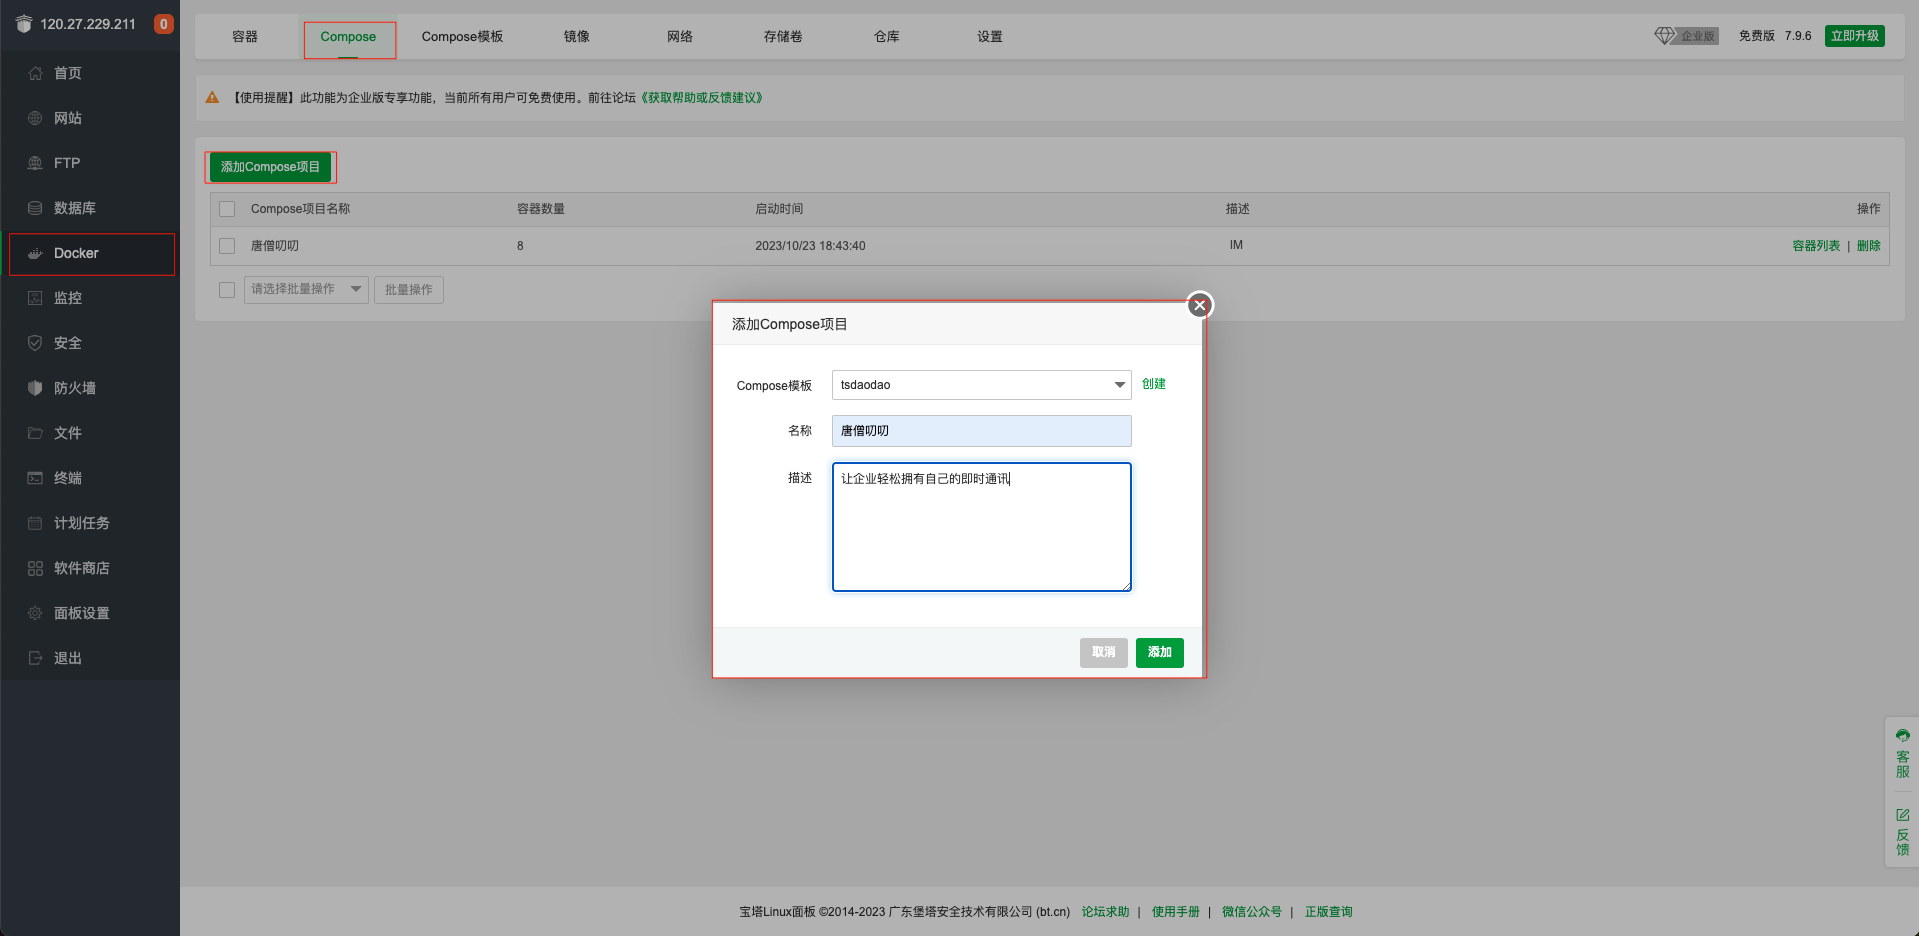Select the 存储卷 tab
The height and width of the screenshot is (936, 1919).
tap(783, 37)
